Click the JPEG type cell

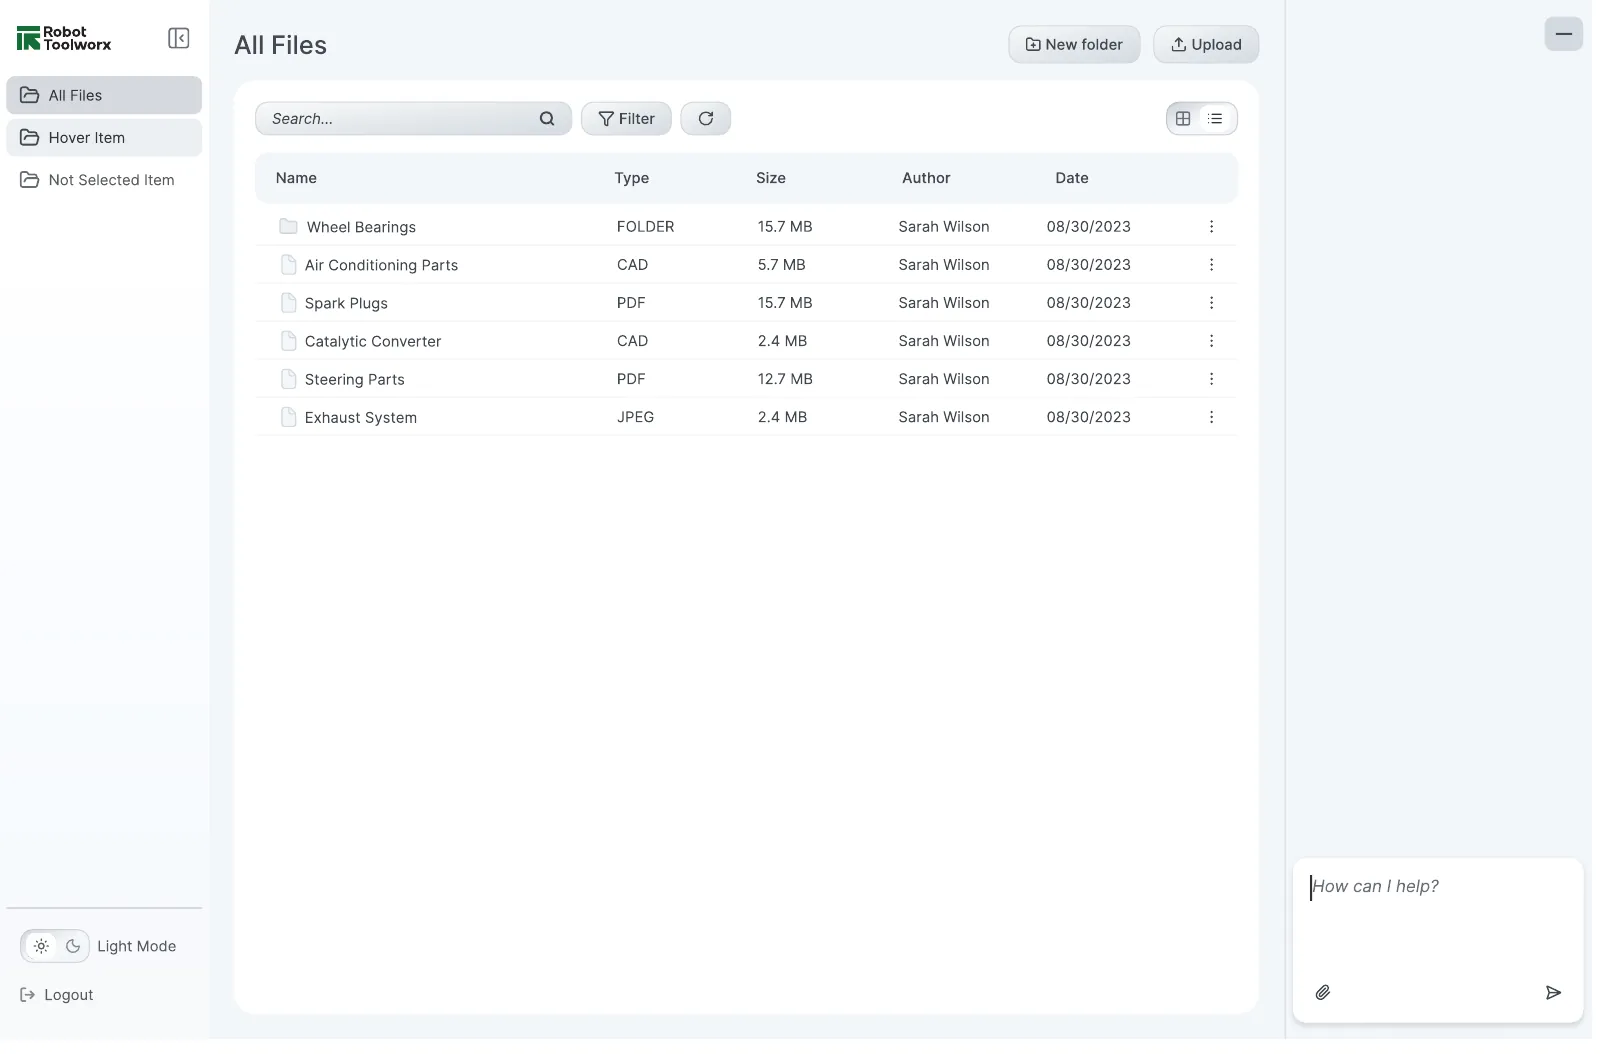tap(635, 417)
